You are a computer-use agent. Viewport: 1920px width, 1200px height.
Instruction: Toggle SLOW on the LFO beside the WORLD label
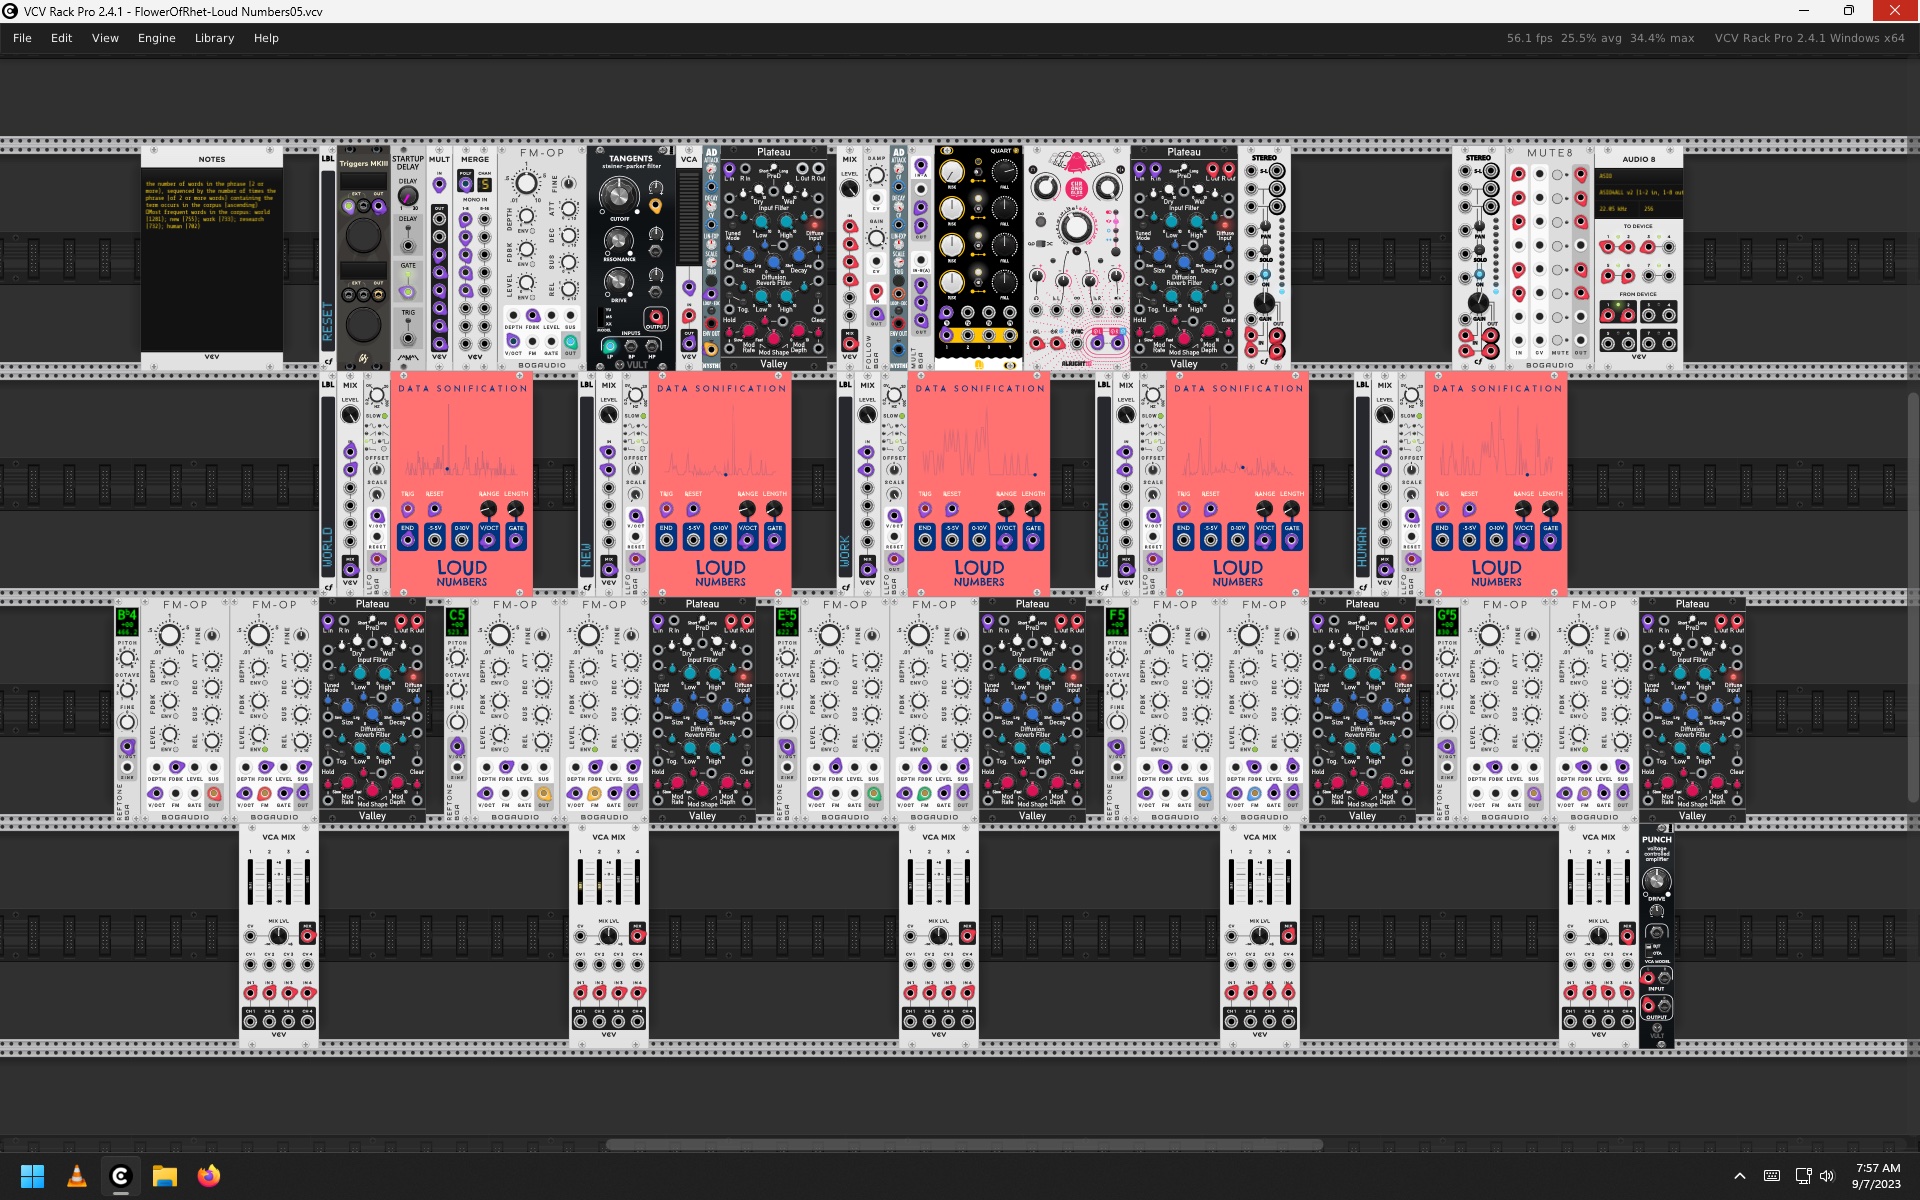coord(384,416)
